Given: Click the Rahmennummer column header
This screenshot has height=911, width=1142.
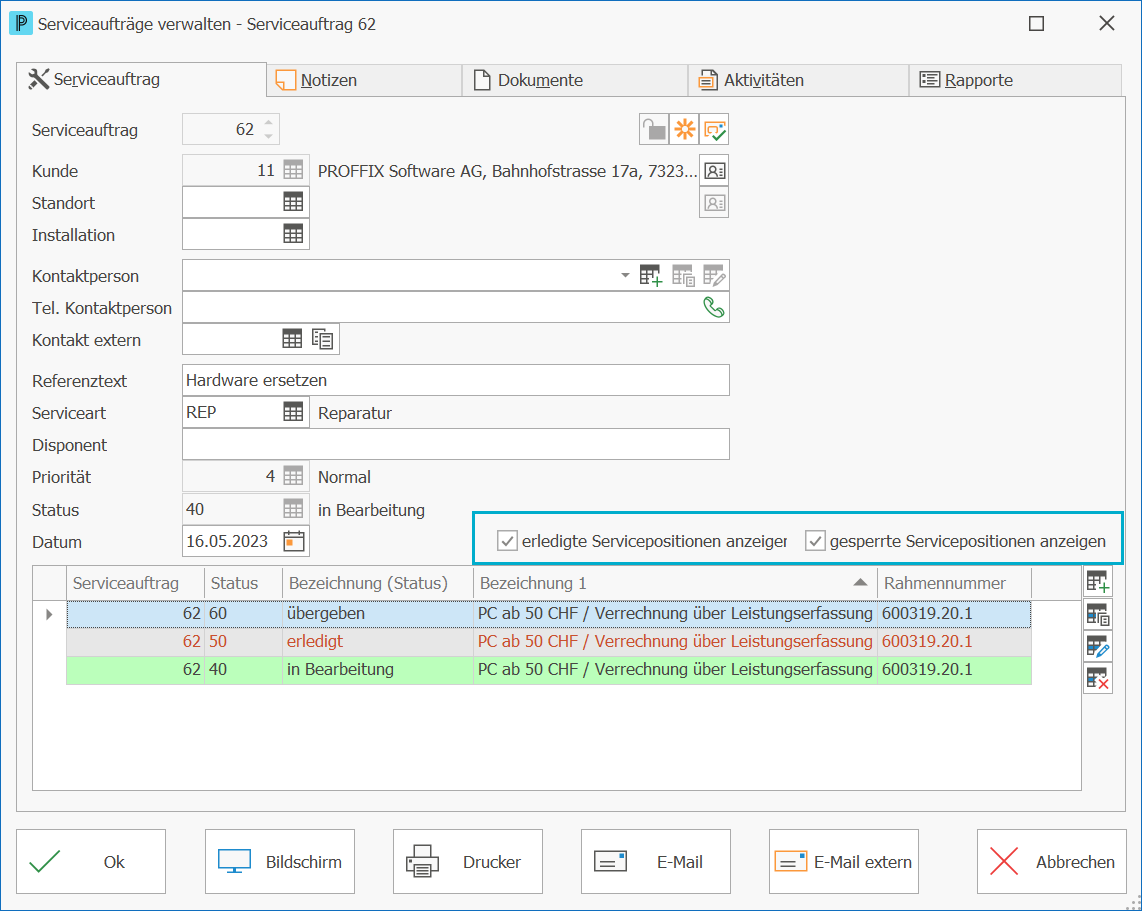Looking at the screenshot, I should [955, 583].
